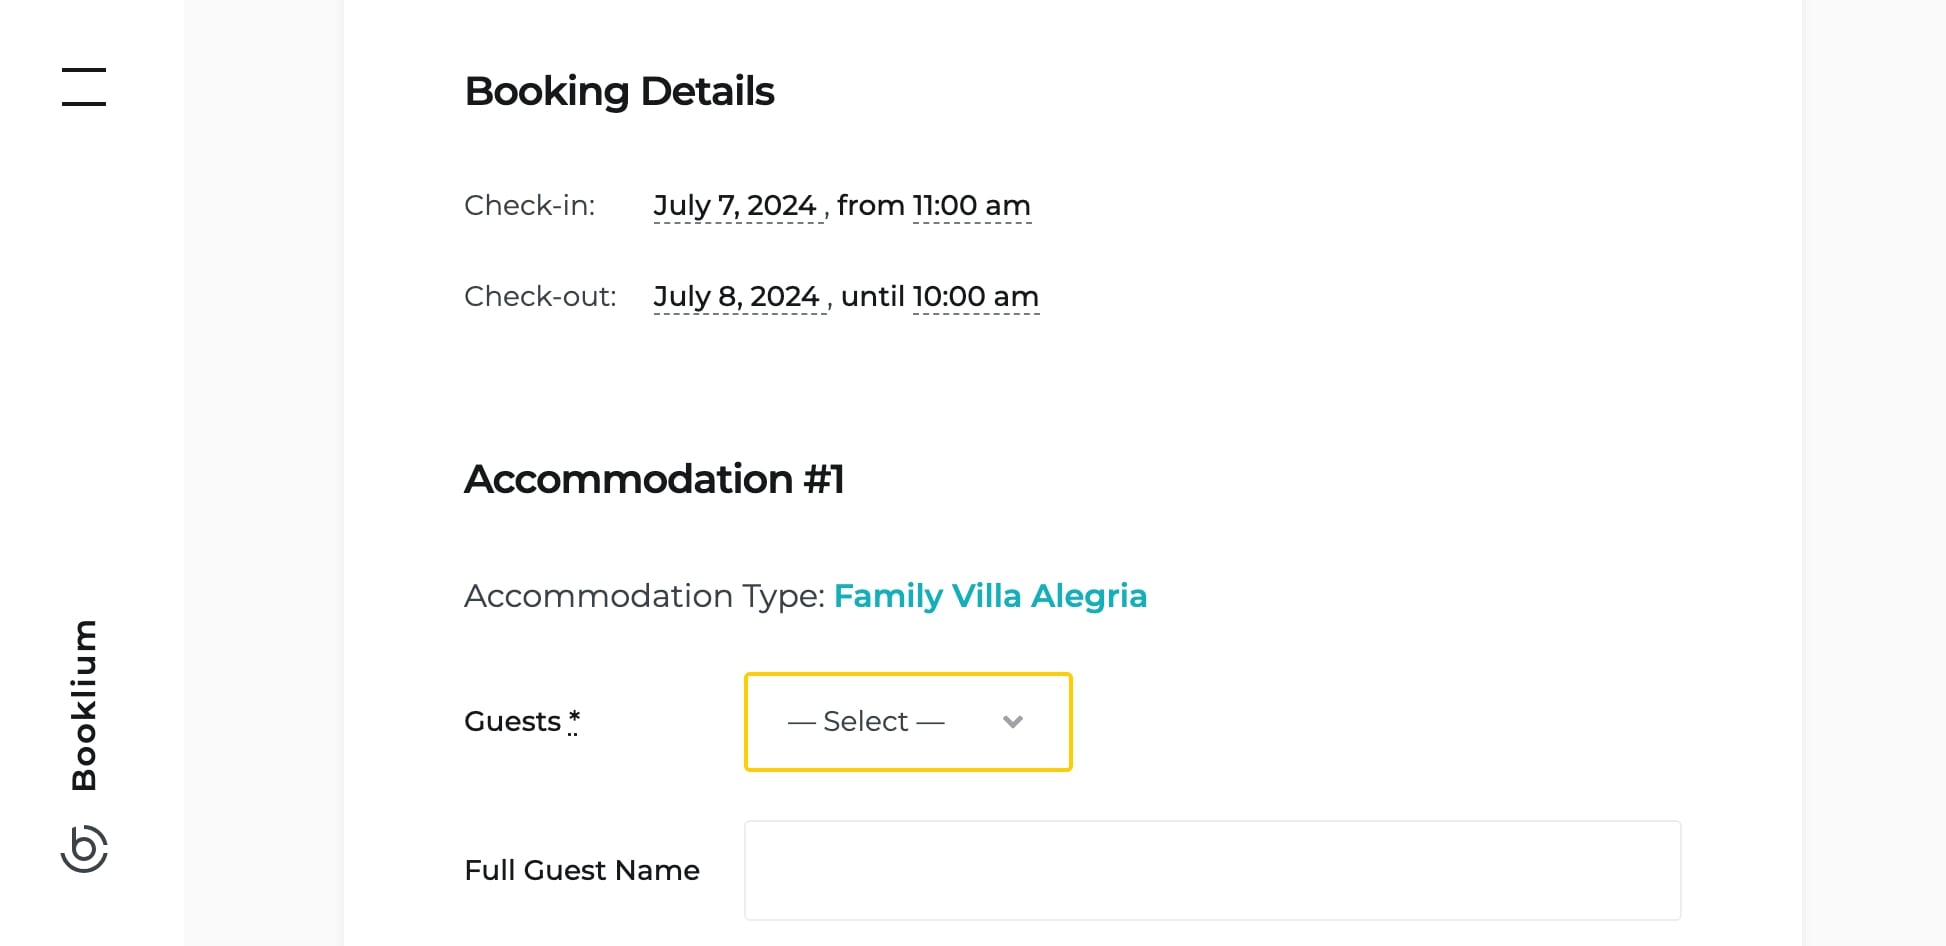Click the Booking Details heading
The height and width of the screenshot is (946, 1946).
[619, 92]
